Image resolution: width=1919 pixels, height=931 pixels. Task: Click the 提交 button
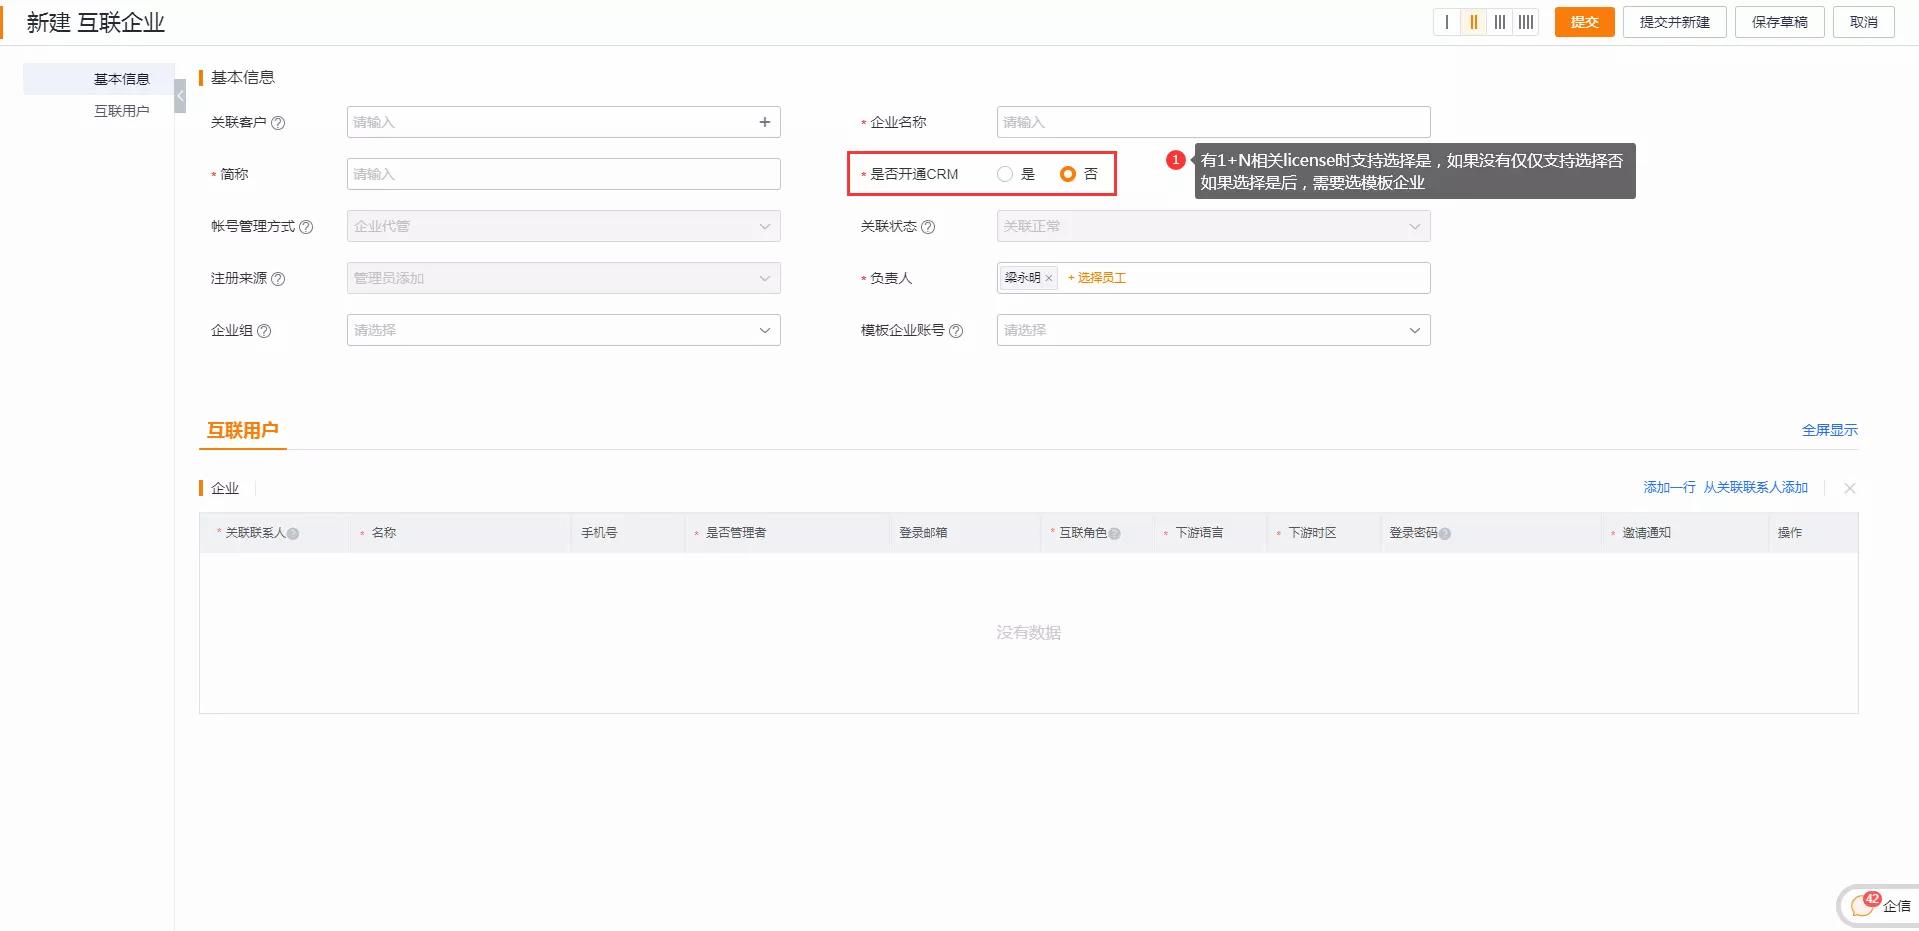1584,22
